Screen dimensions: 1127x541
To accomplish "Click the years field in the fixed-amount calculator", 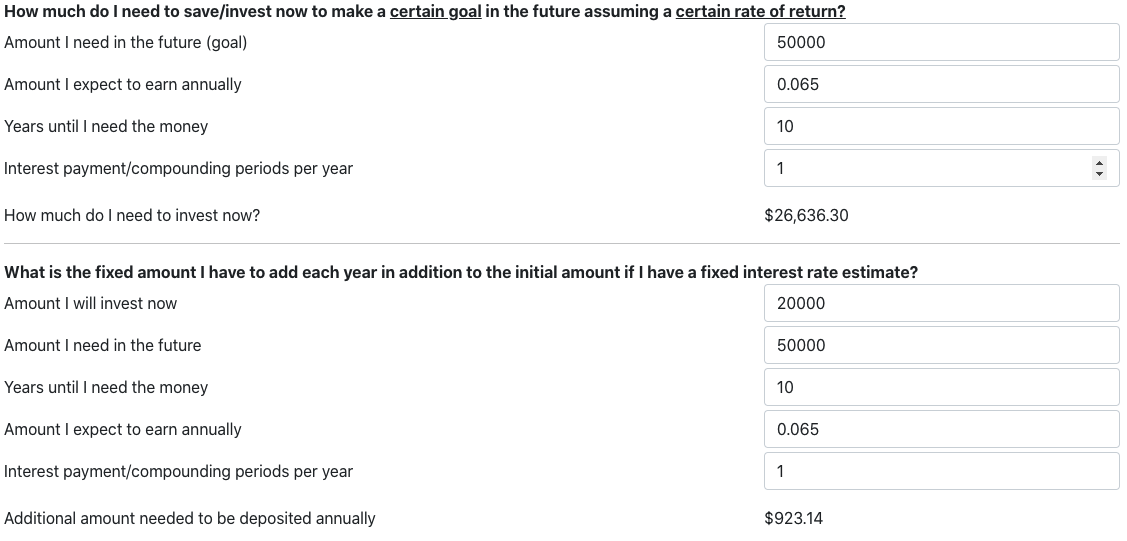I will pos(942,387).
